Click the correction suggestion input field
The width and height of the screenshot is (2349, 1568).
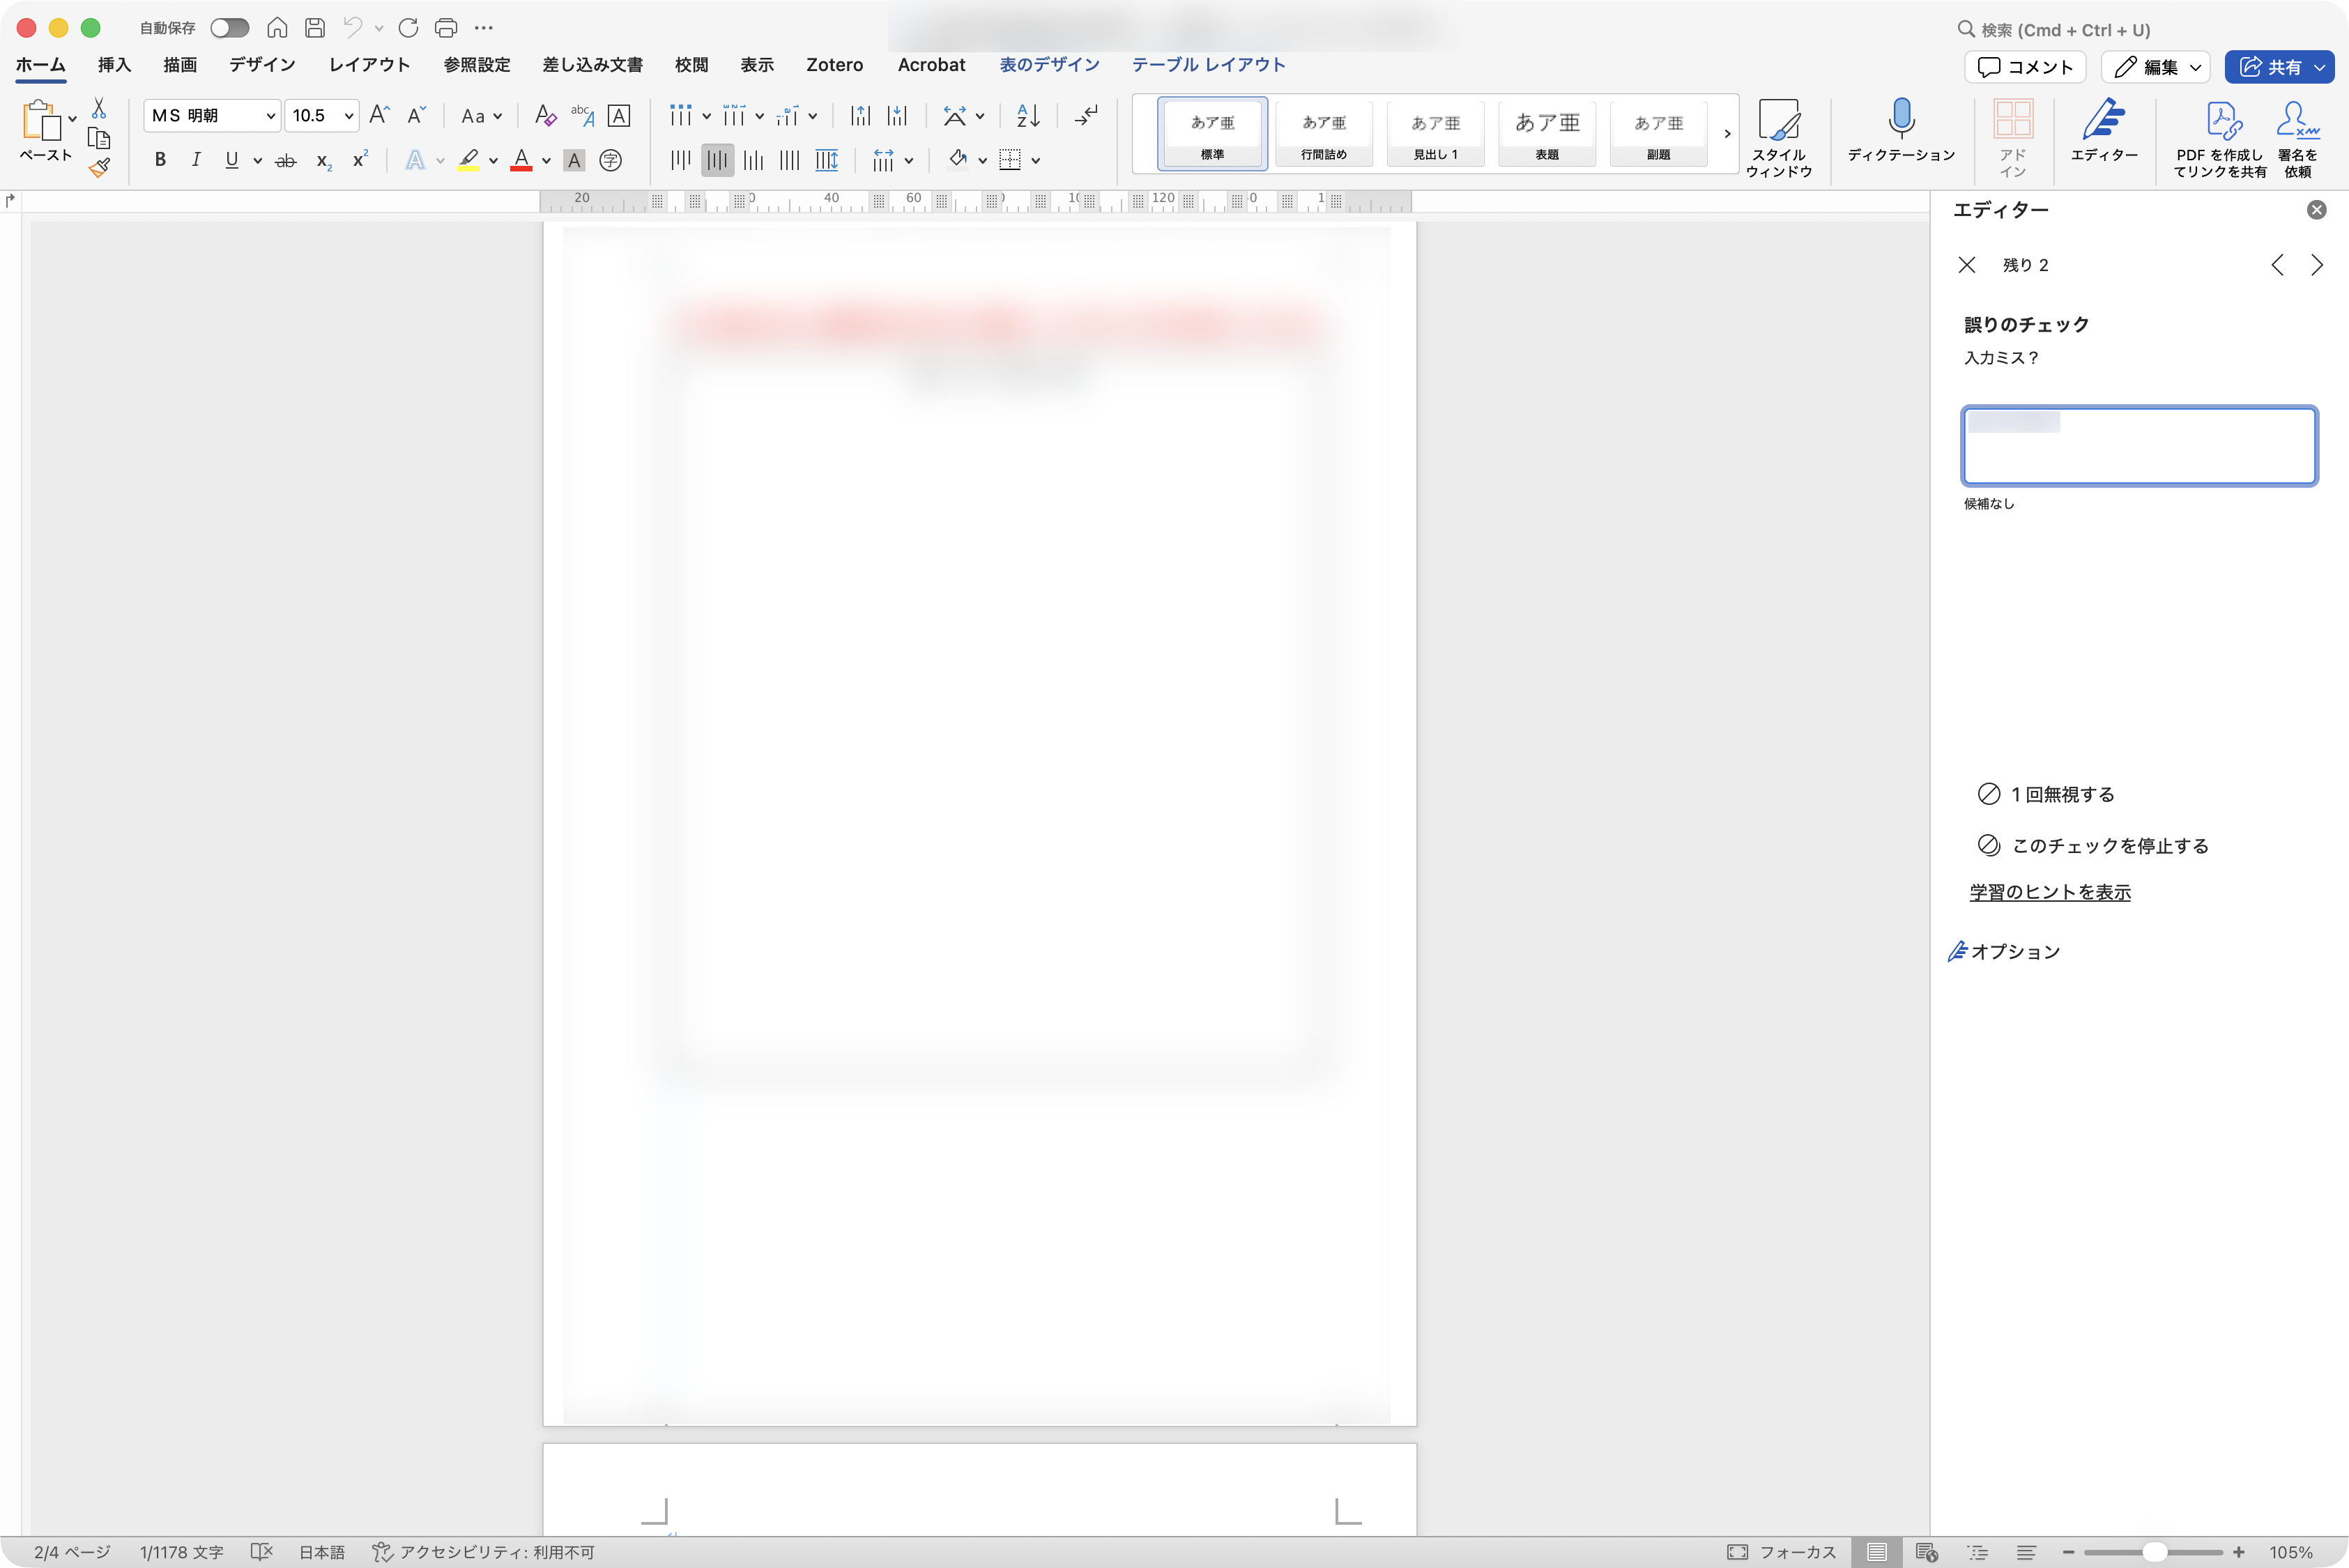(x=2139, y=446)
